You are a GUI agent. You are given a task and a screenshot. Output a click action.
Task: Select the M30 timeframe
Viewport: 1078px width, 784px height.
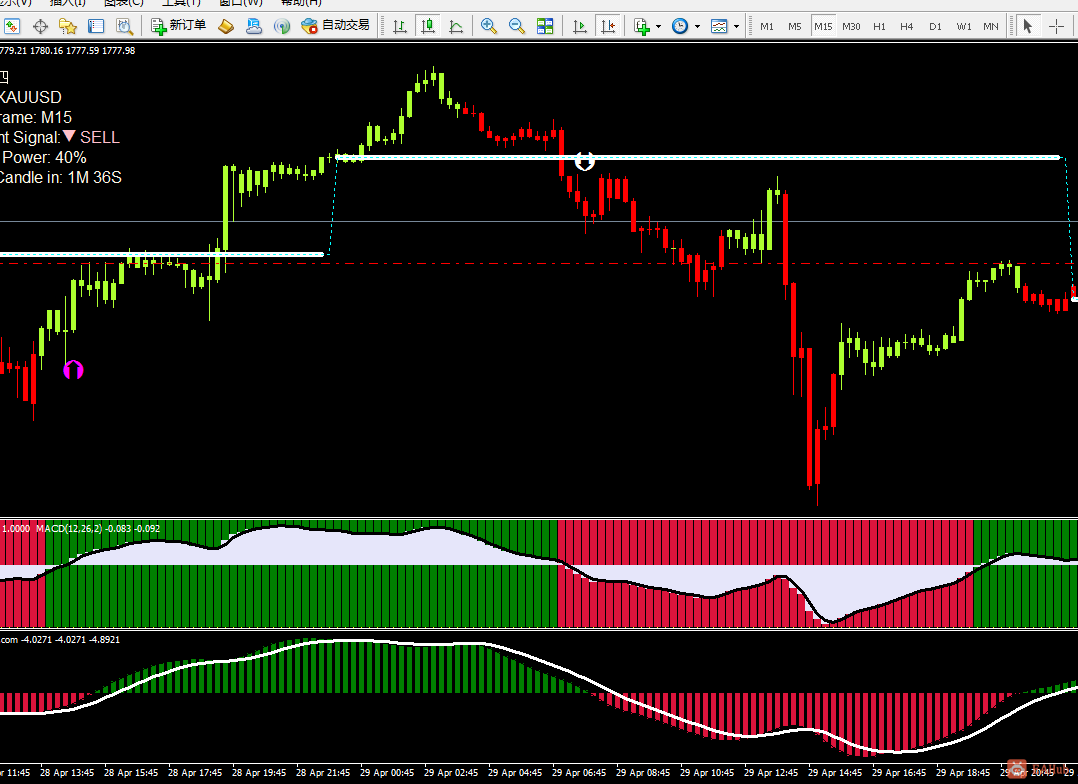(851, 26)
